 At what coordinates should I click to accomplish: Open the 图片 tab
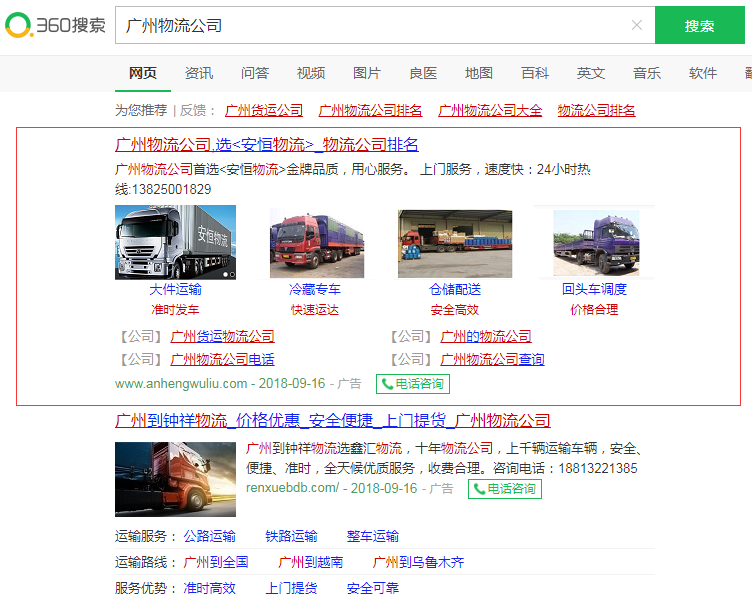click(367, 73)
